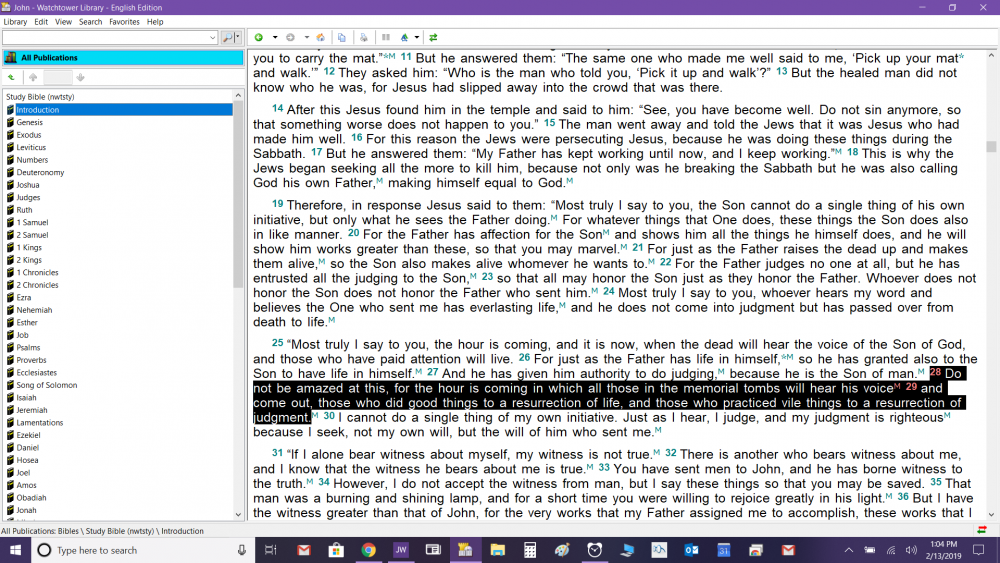
Task: Click the down arrow in navigation pane
Action: point(80,77)
